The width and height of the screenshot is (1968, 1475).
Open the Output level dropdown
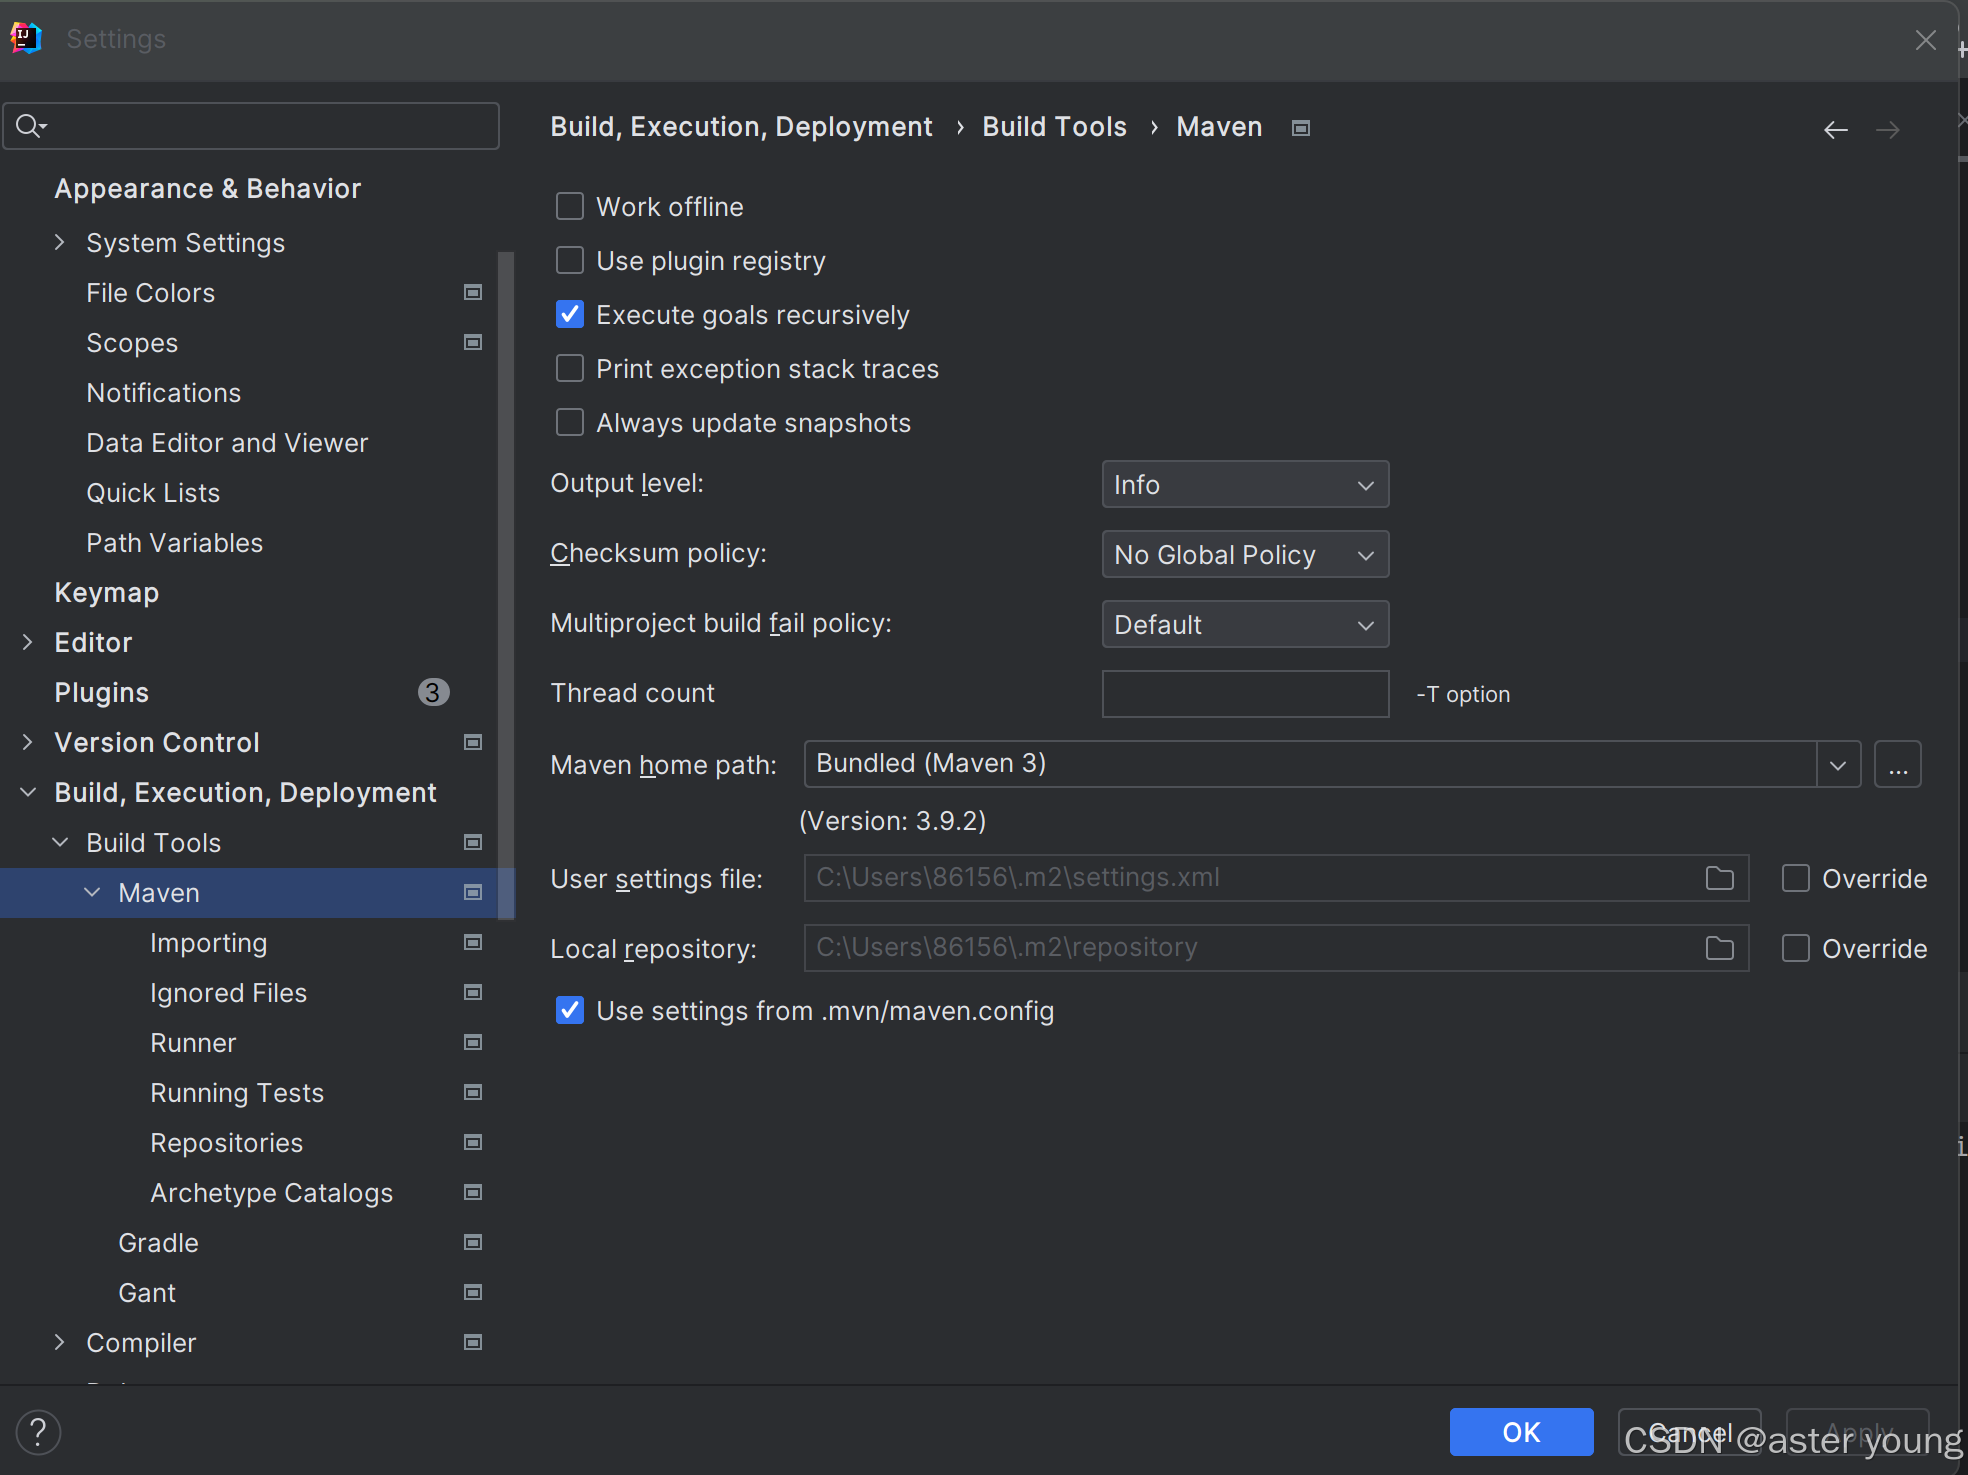1244,485
